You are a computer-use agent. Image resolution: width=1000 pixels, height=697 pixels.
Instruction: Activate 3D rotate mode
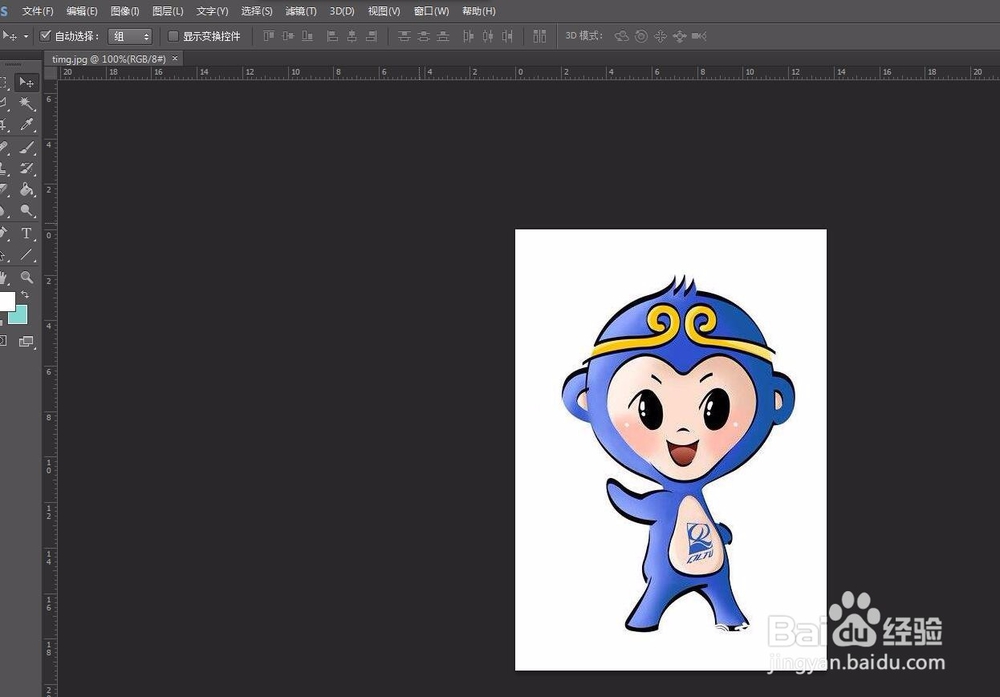click(x=621, y=36)
